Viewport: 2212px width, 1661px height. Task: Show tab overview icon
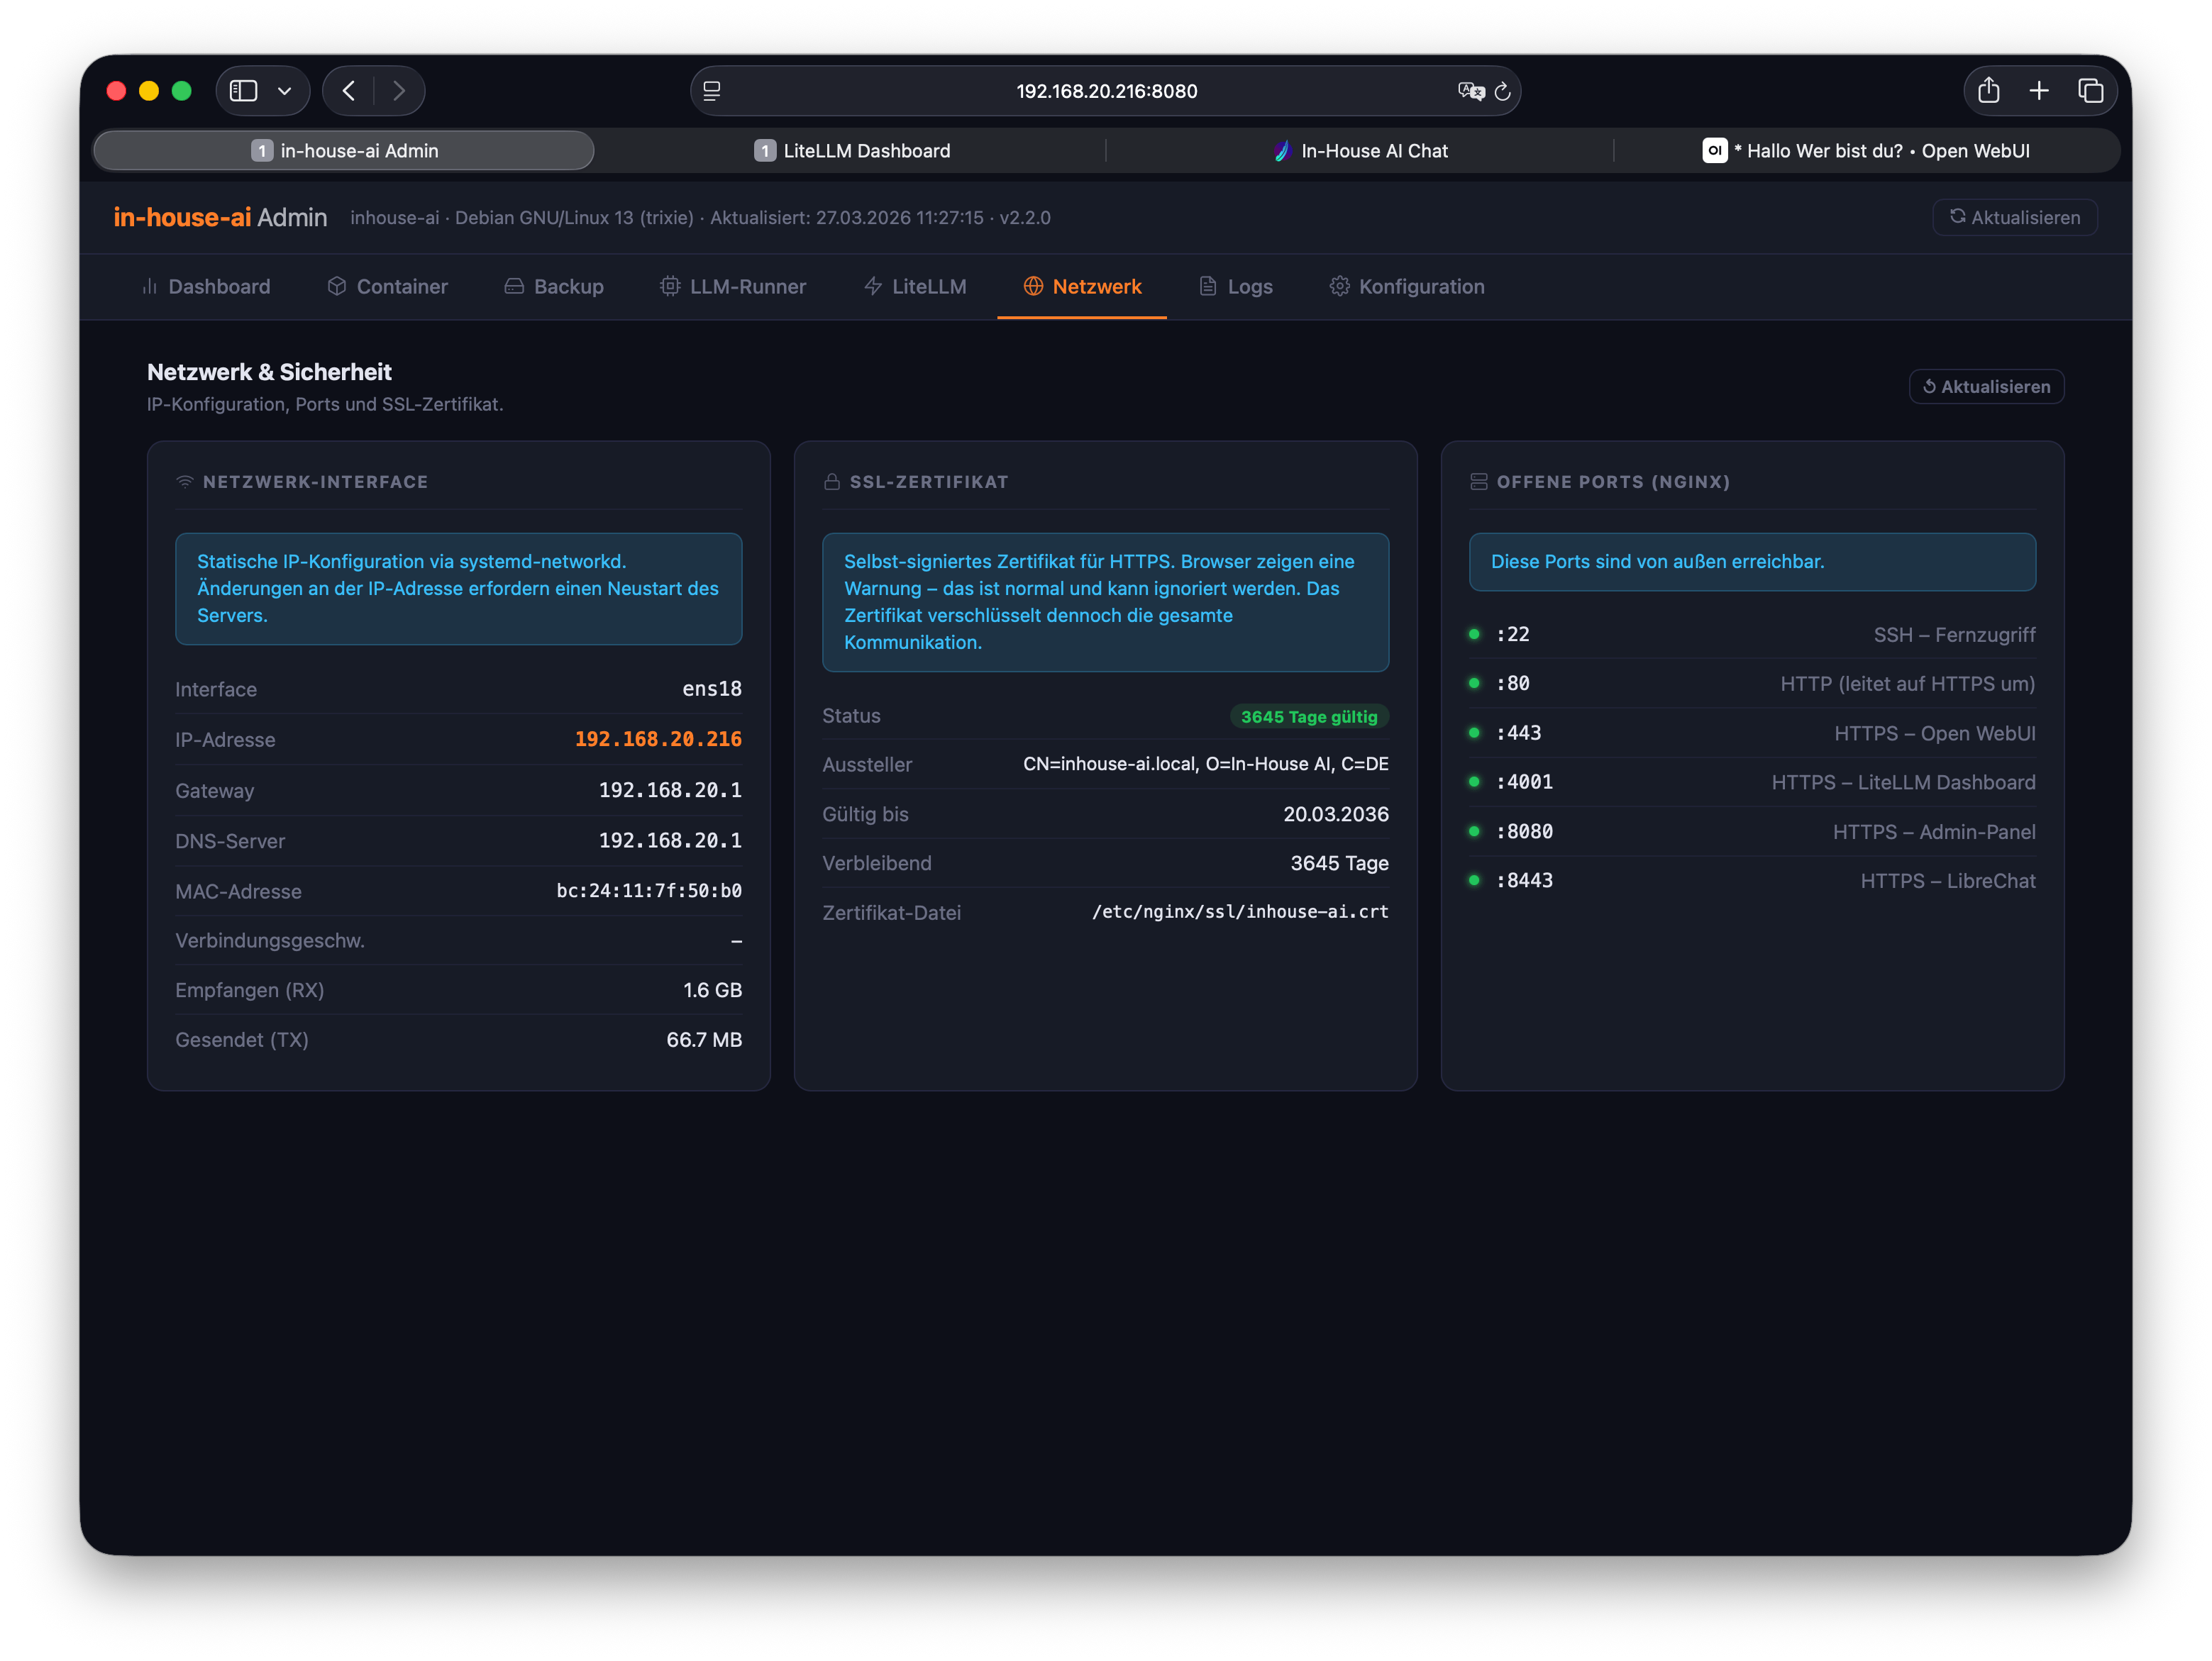pos(2090,91)
